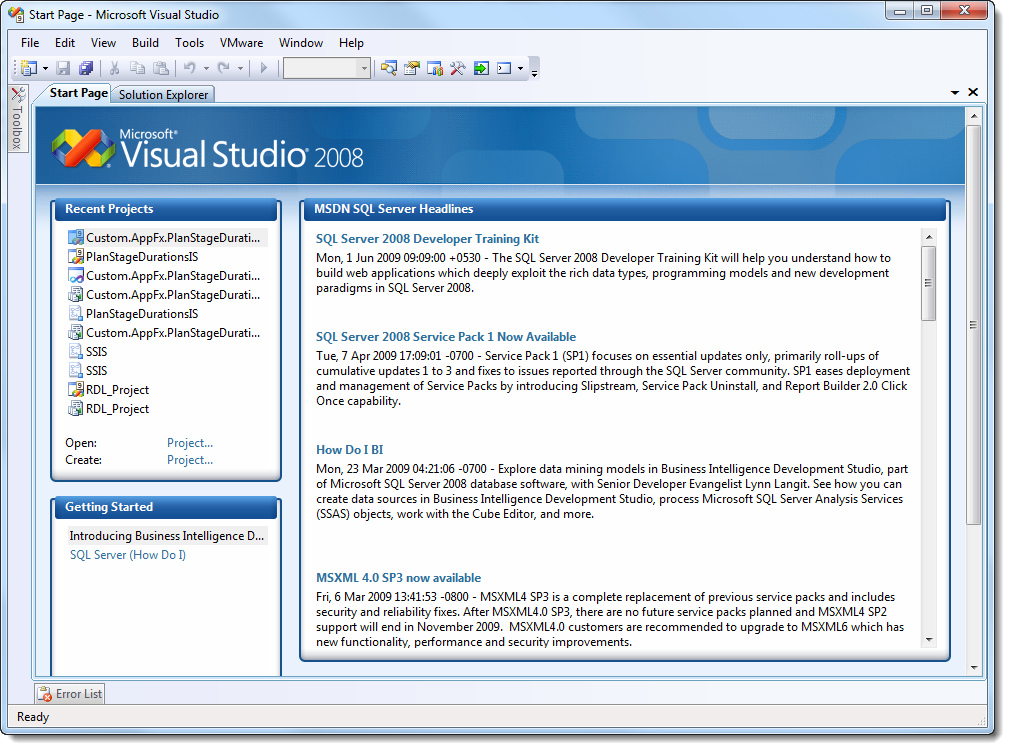This screenshot has width=1010, height=750.
Task: Open the Object Browser toolbar icon
Action: pyautogui.click(x=435, y=69)
